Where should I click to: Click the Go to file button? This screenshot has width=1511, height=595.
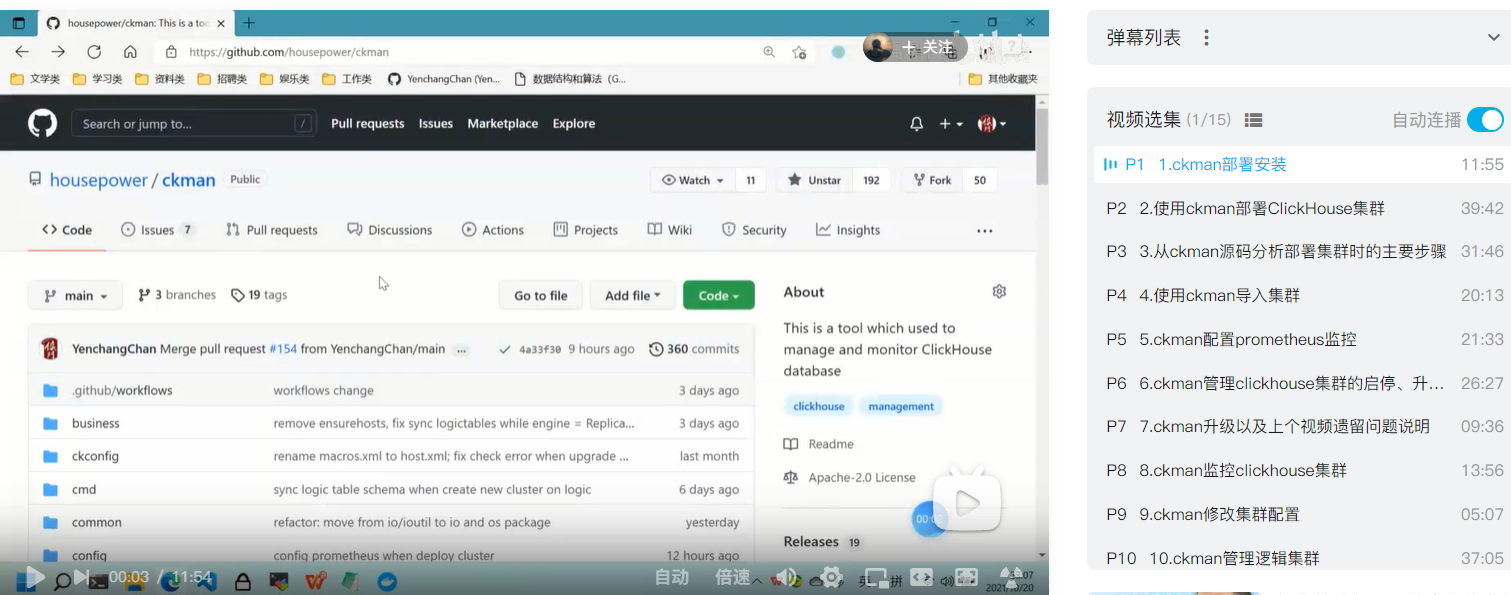[541, 295]
